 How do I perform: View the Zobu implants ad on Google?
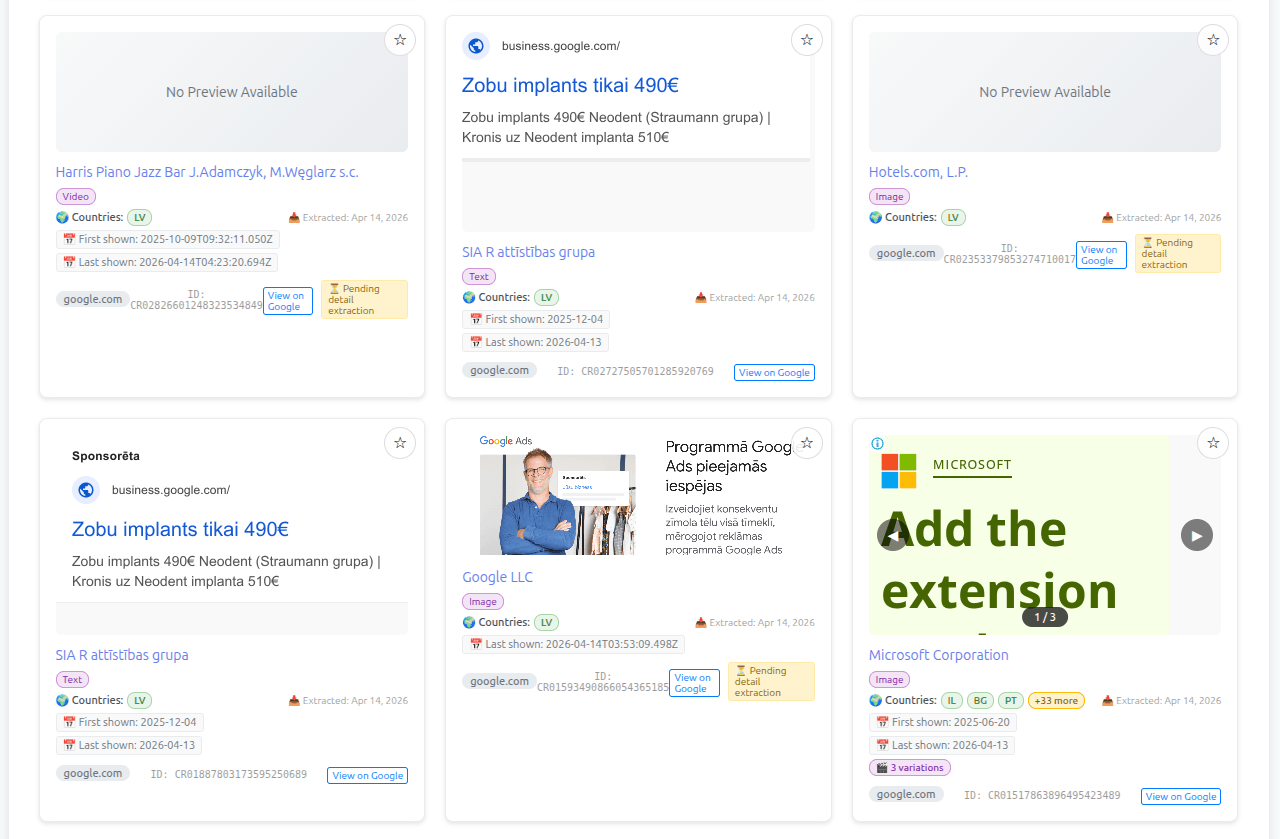click(774, 372)
